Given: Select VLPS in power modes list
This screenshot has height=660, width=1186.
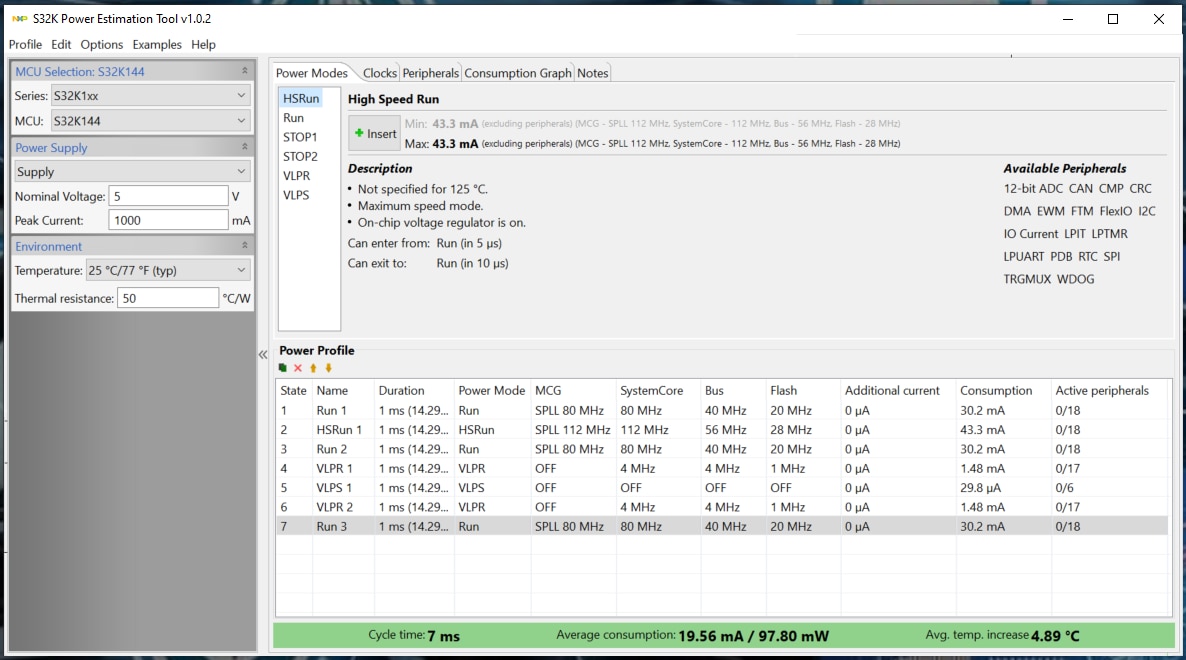Looking at the screenshot, I should click(296, 195).
